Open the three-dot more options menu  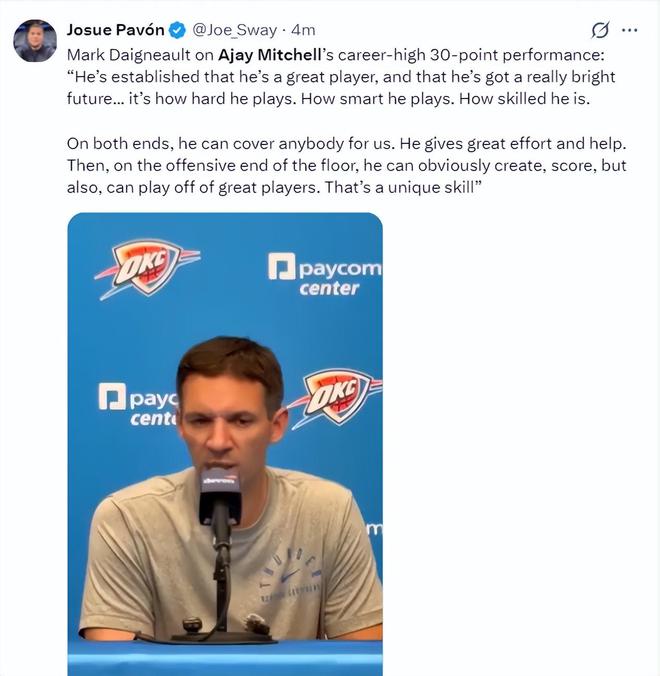coord(629,30)
